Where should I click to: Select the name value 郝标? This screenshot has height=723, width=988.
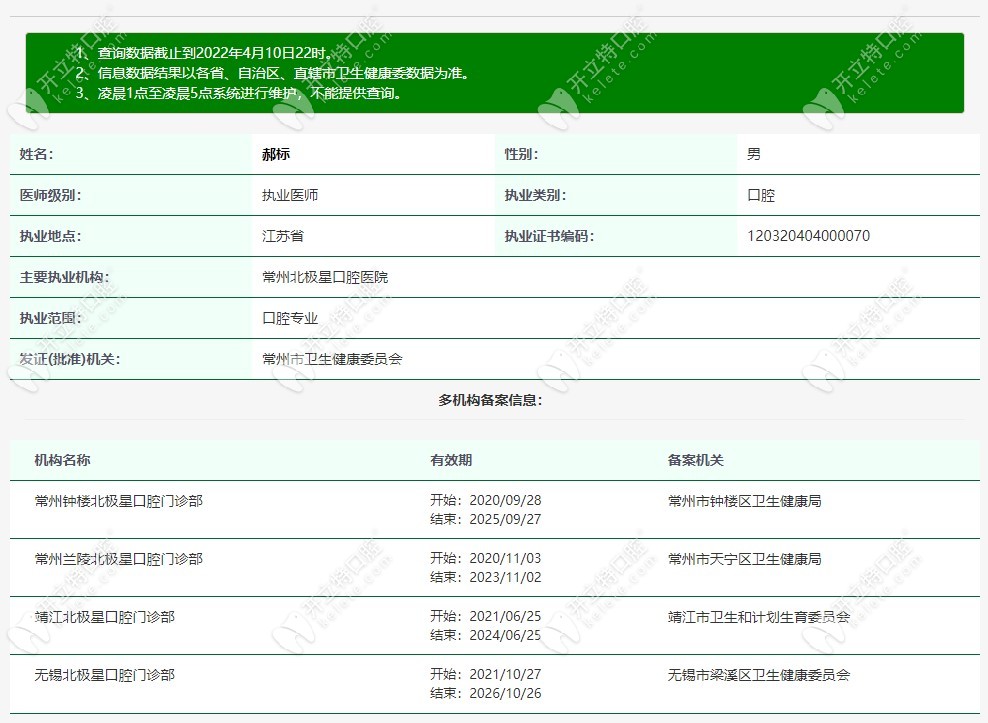[276, 154]
